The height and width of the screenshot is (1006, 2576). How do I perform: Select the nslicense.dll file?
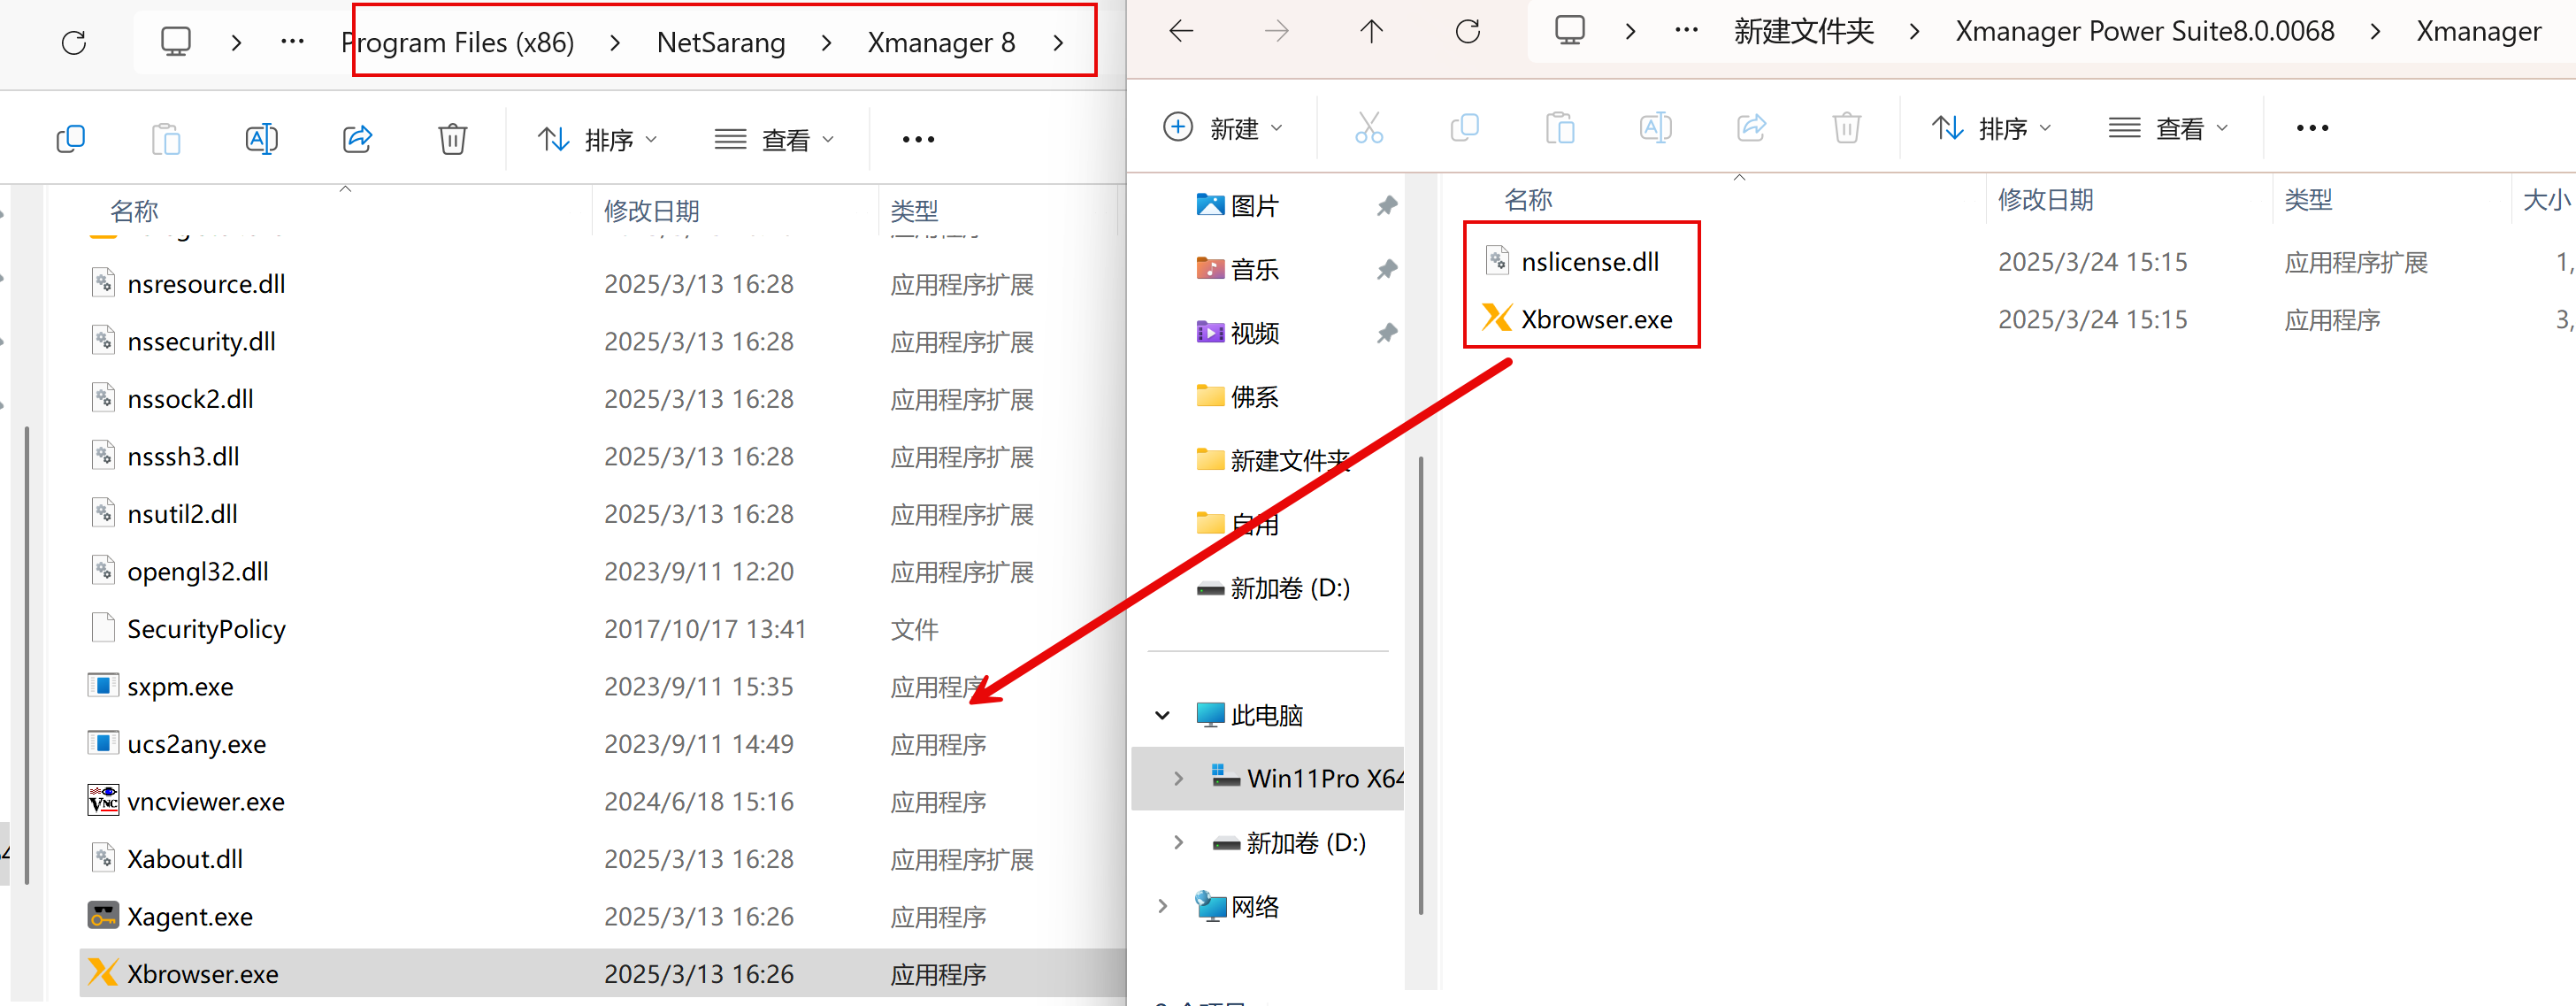coord(1589,262)
